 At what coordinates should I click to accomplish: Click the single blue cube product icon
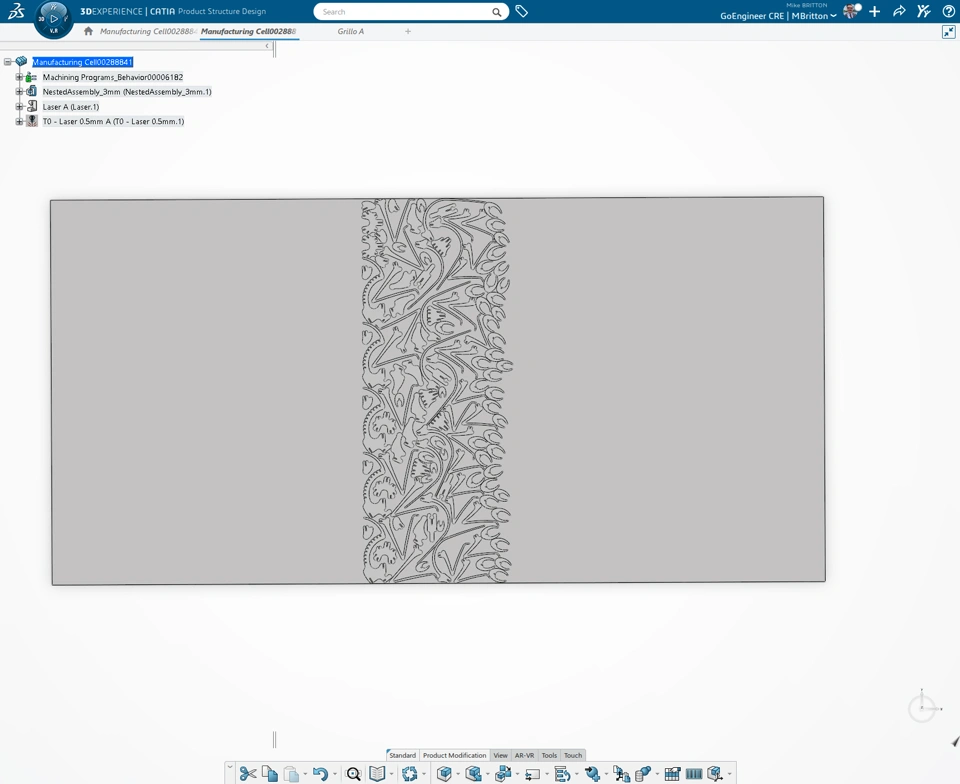pos(444,774)
